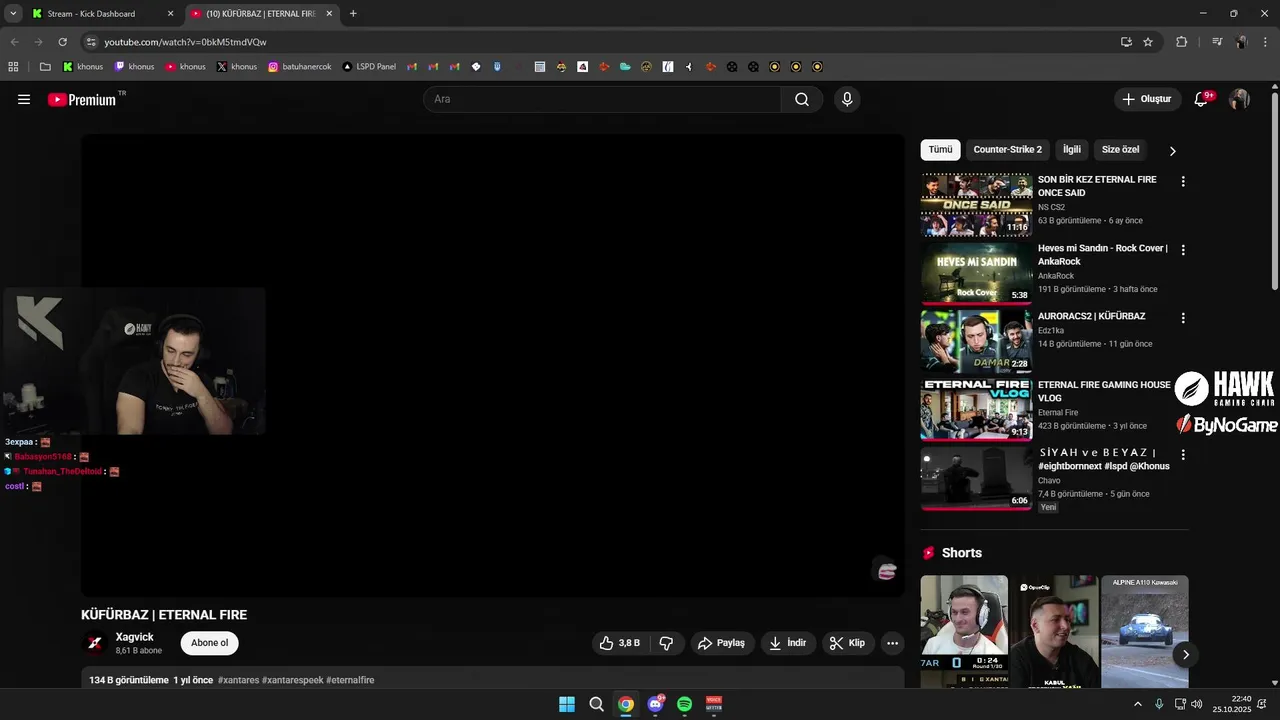
Task: Click the #eternalfire hashtag
Action: click(x=350, y=680)
